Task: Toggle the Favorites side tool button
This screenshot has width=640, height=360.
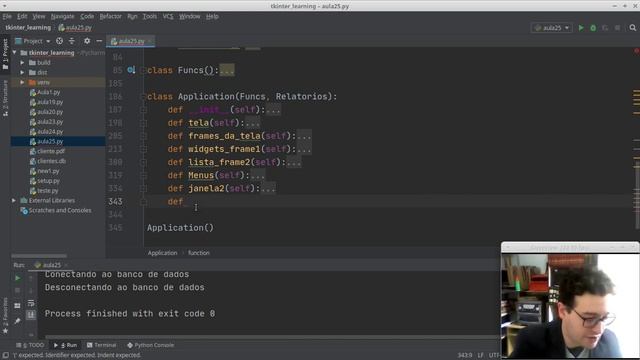Action: pos(5,315)
